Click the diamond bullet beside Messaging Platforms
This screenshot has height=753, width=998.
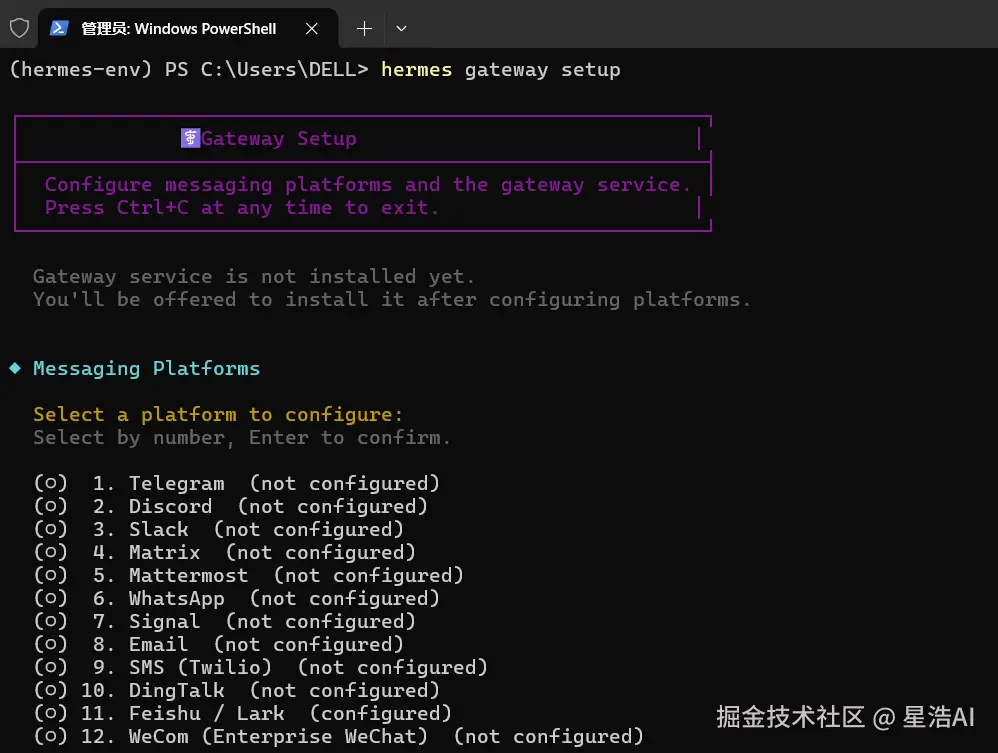15,369
